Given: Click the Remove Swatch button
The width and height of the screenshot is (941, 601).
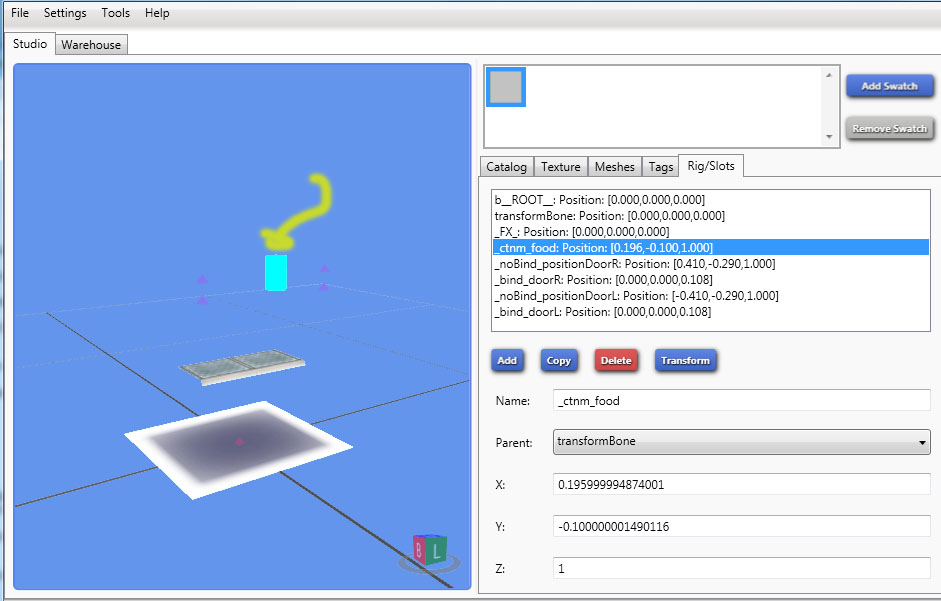Looking at the screenshot, I should pos(889,128).
